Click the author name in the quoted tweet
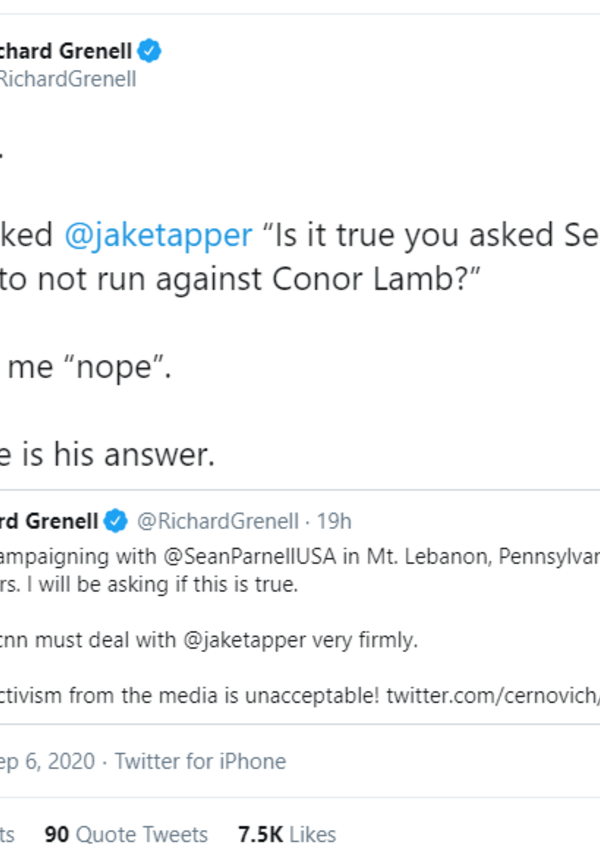Screen dimensions: 600x867 coord(50,521)
